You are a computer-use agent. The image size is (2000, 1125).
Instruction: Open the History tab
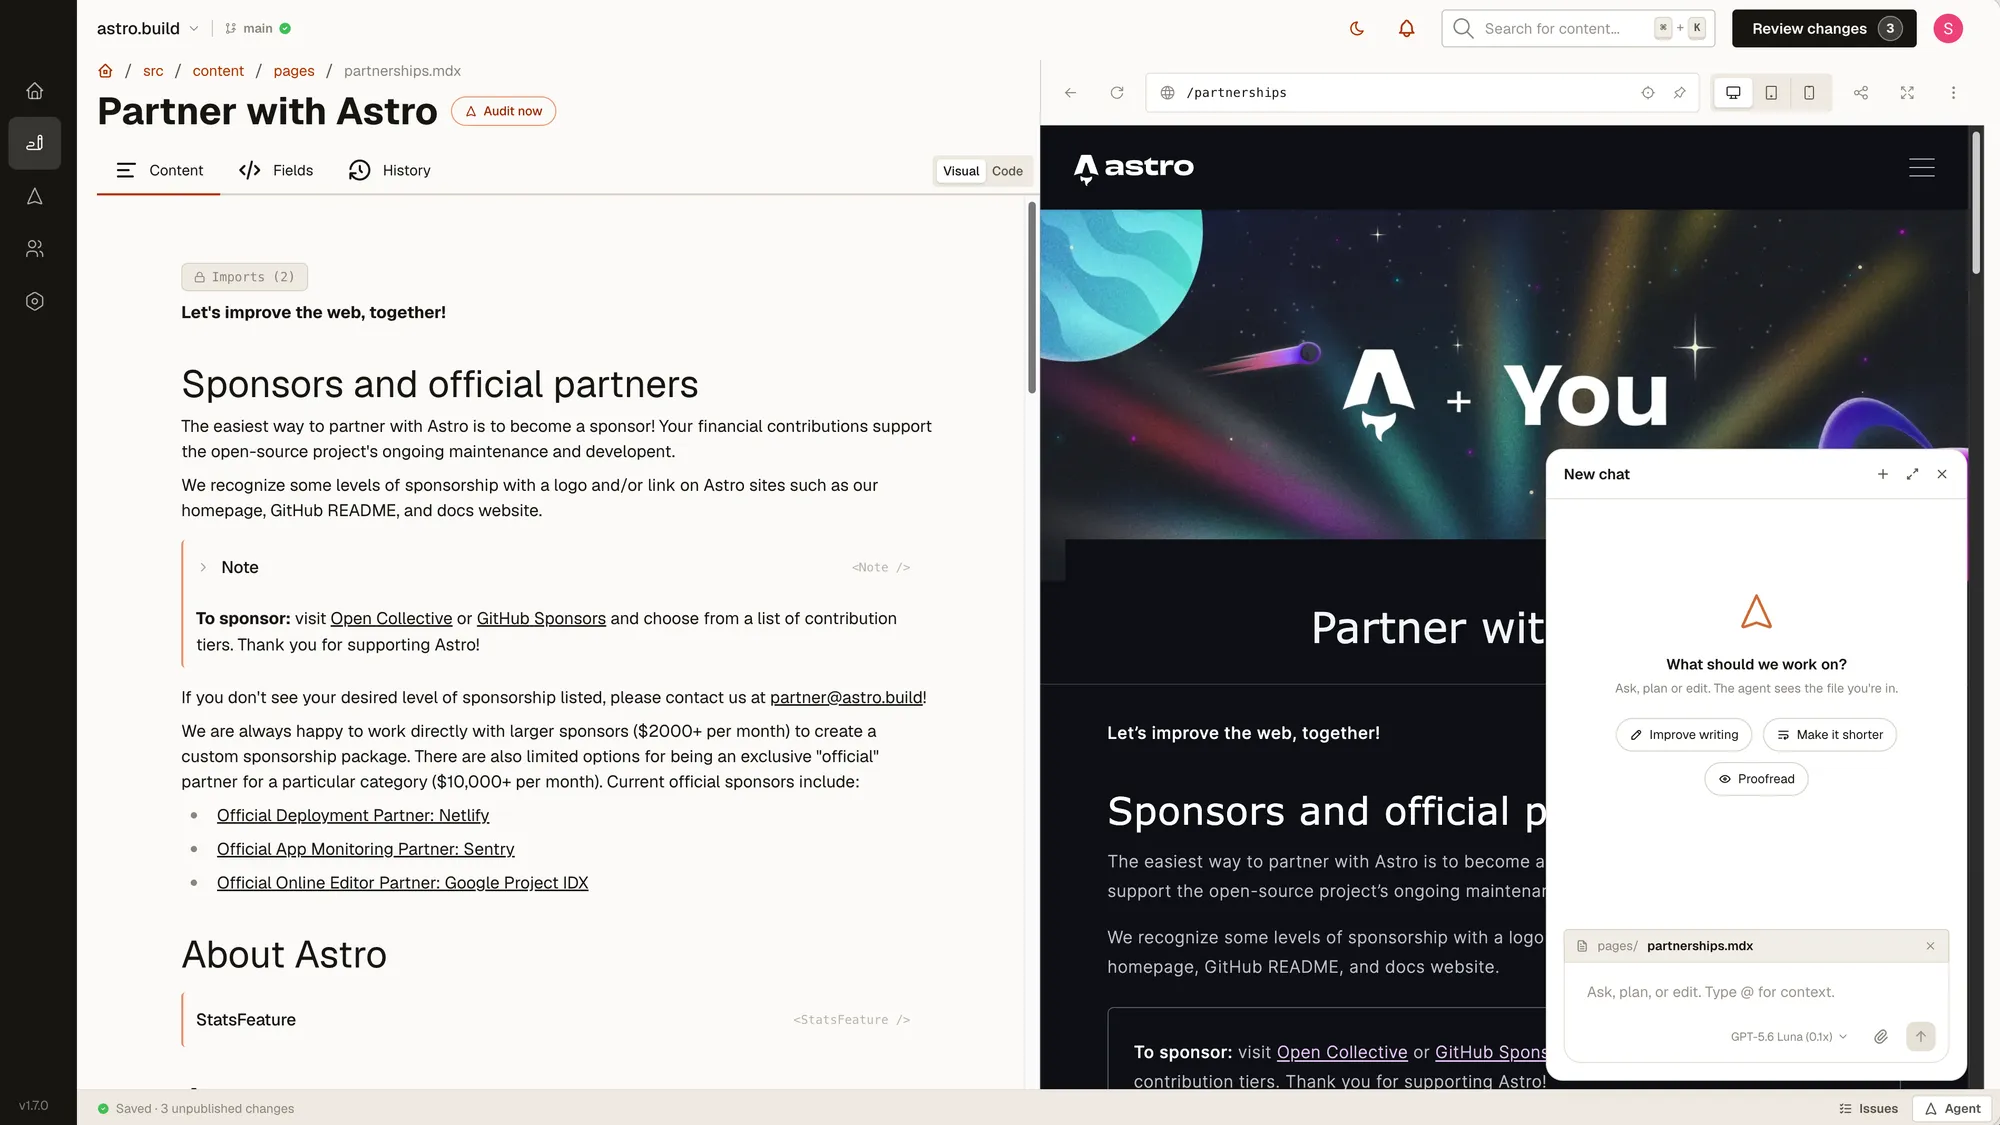[390, 171]
